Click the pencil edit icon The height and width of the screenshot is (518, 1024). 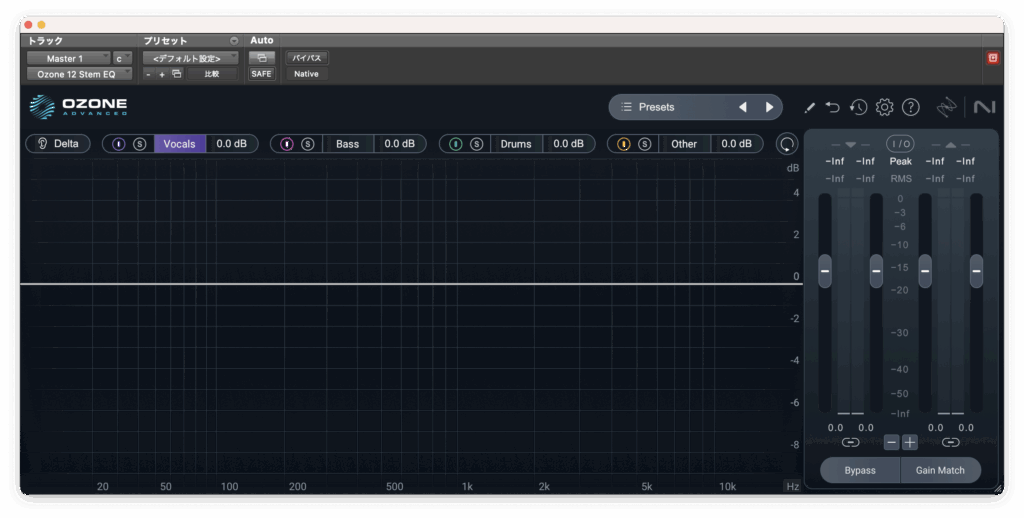[809, 107]
